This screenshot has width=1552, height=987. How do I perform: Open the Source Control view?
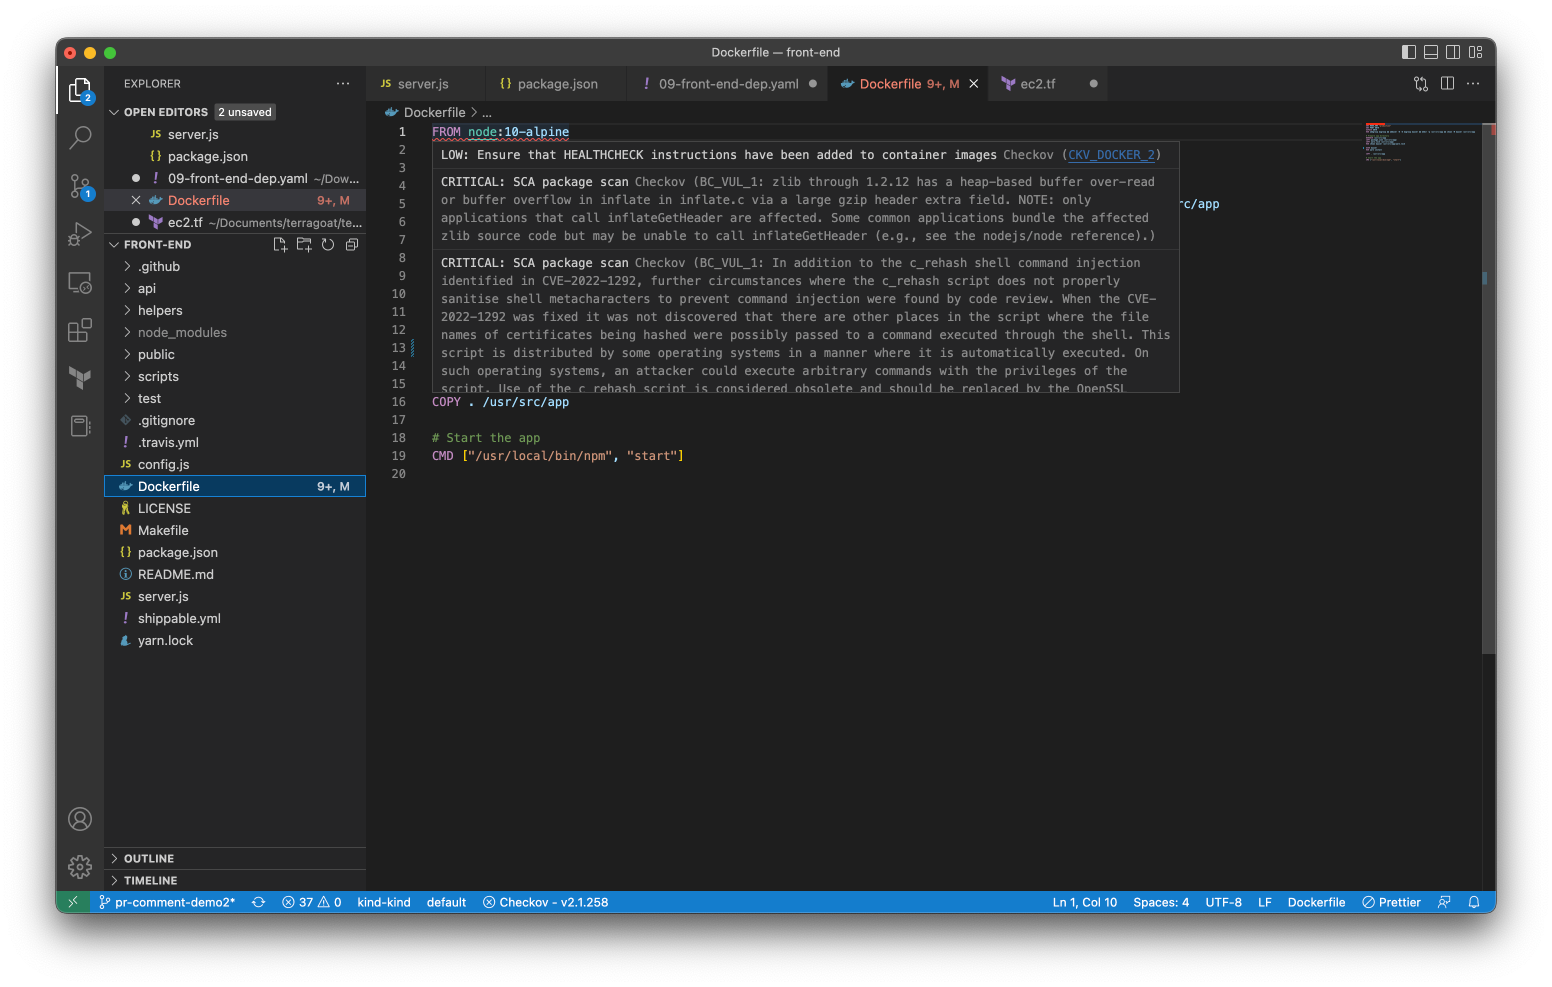pyautogui.click(x=80, y=186)
